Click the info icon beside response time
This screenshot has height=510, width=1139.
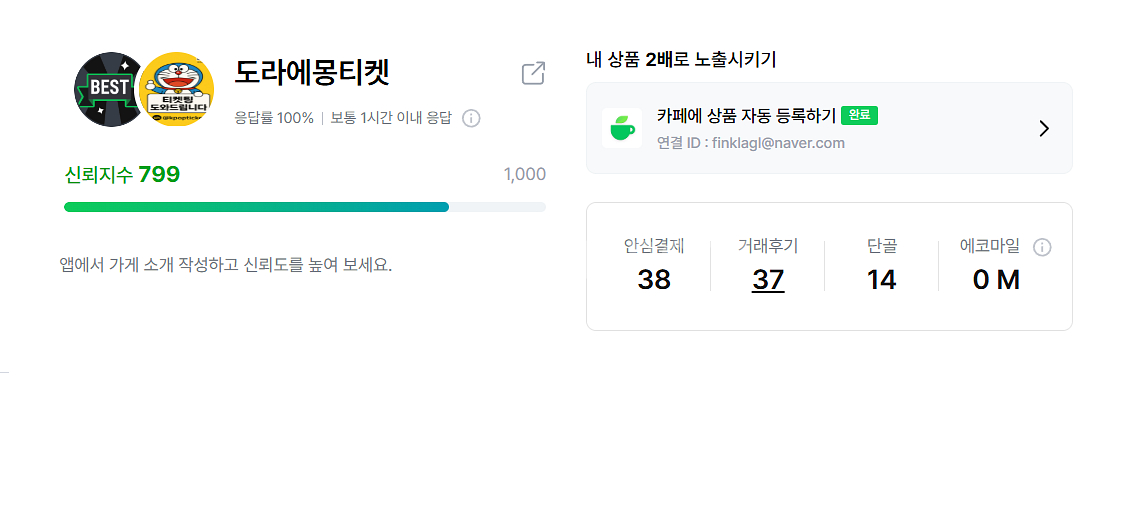pyautogui.click(x=471, y=118)
